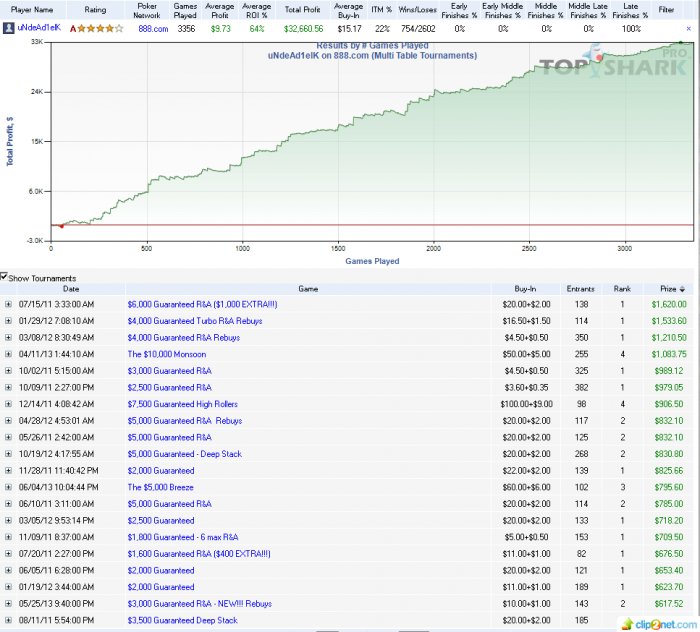The height and width of the screenshot is (632, 700).
Task: Expand the 07/15/11 tournament row
Action: (x=8, y=303)
